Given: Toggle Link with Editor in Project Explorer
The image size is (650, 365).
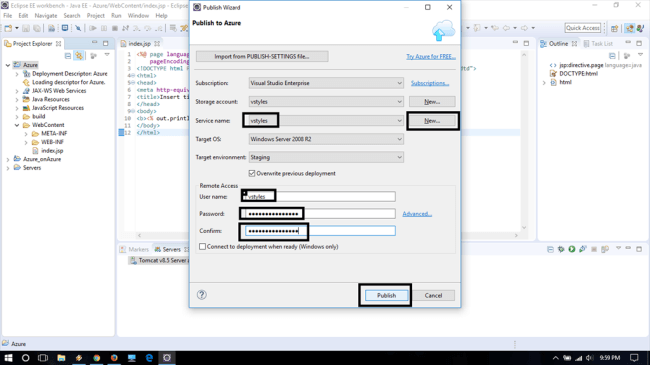Looking at the screenshot, I should (x=79, y=55).
